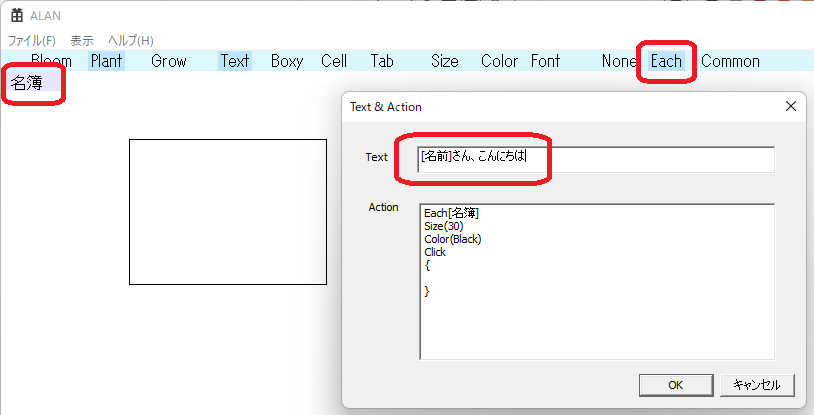The width and height of the screenshot is (814, 415).
Task: Pick the Tab toolbar item
Action: pos(382,61)
